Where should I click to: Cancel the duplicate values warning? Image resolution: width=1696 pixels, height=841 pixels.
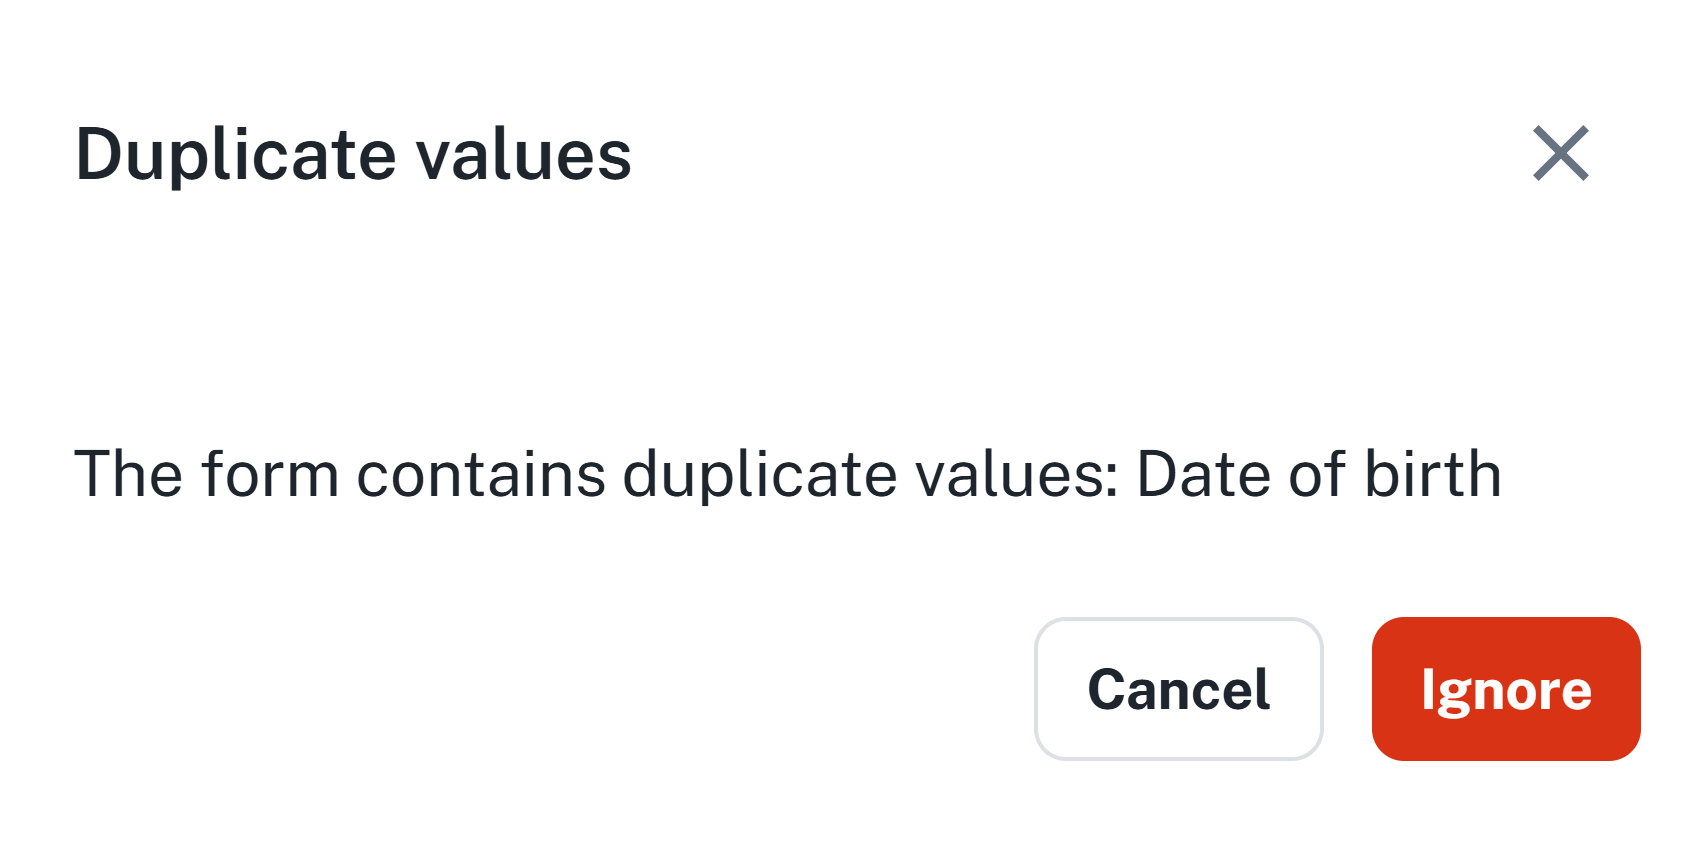tap(1178, 689)
